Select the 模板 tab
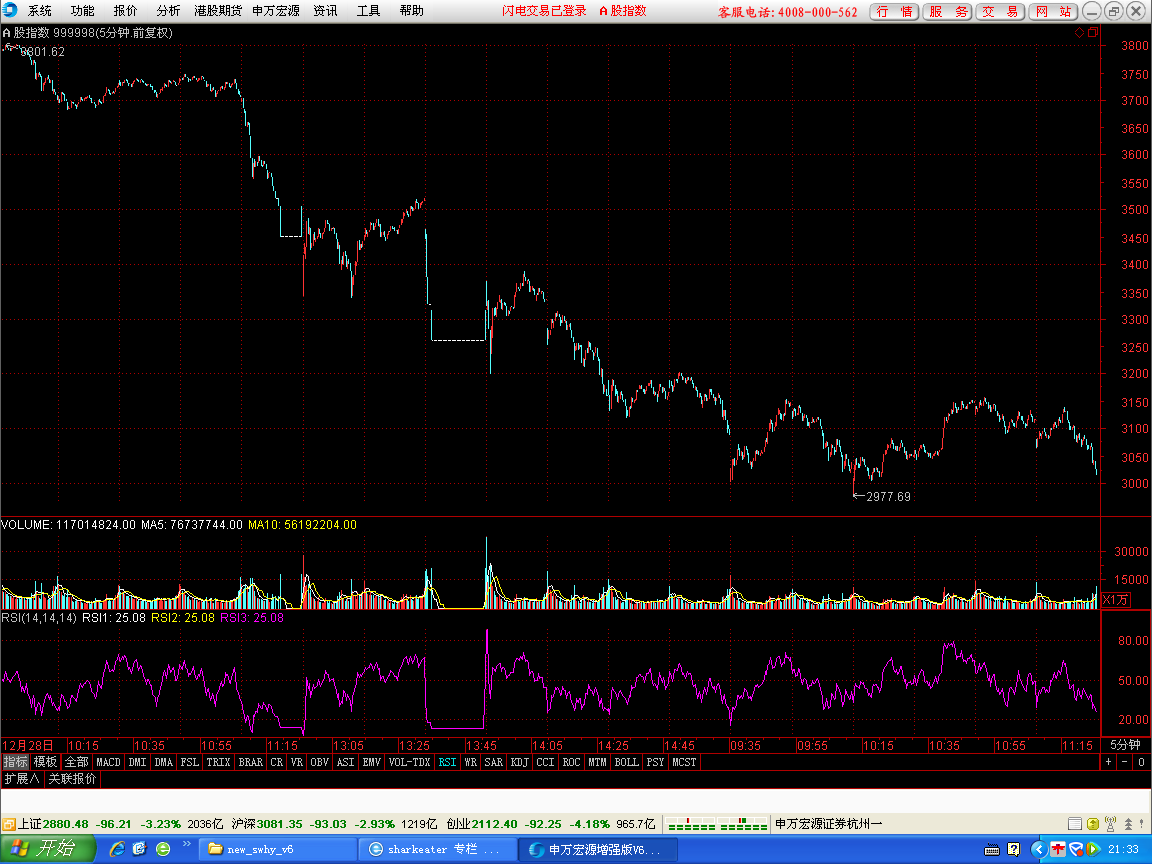The height and width of the screenshot is (864, 1152). 45,762
